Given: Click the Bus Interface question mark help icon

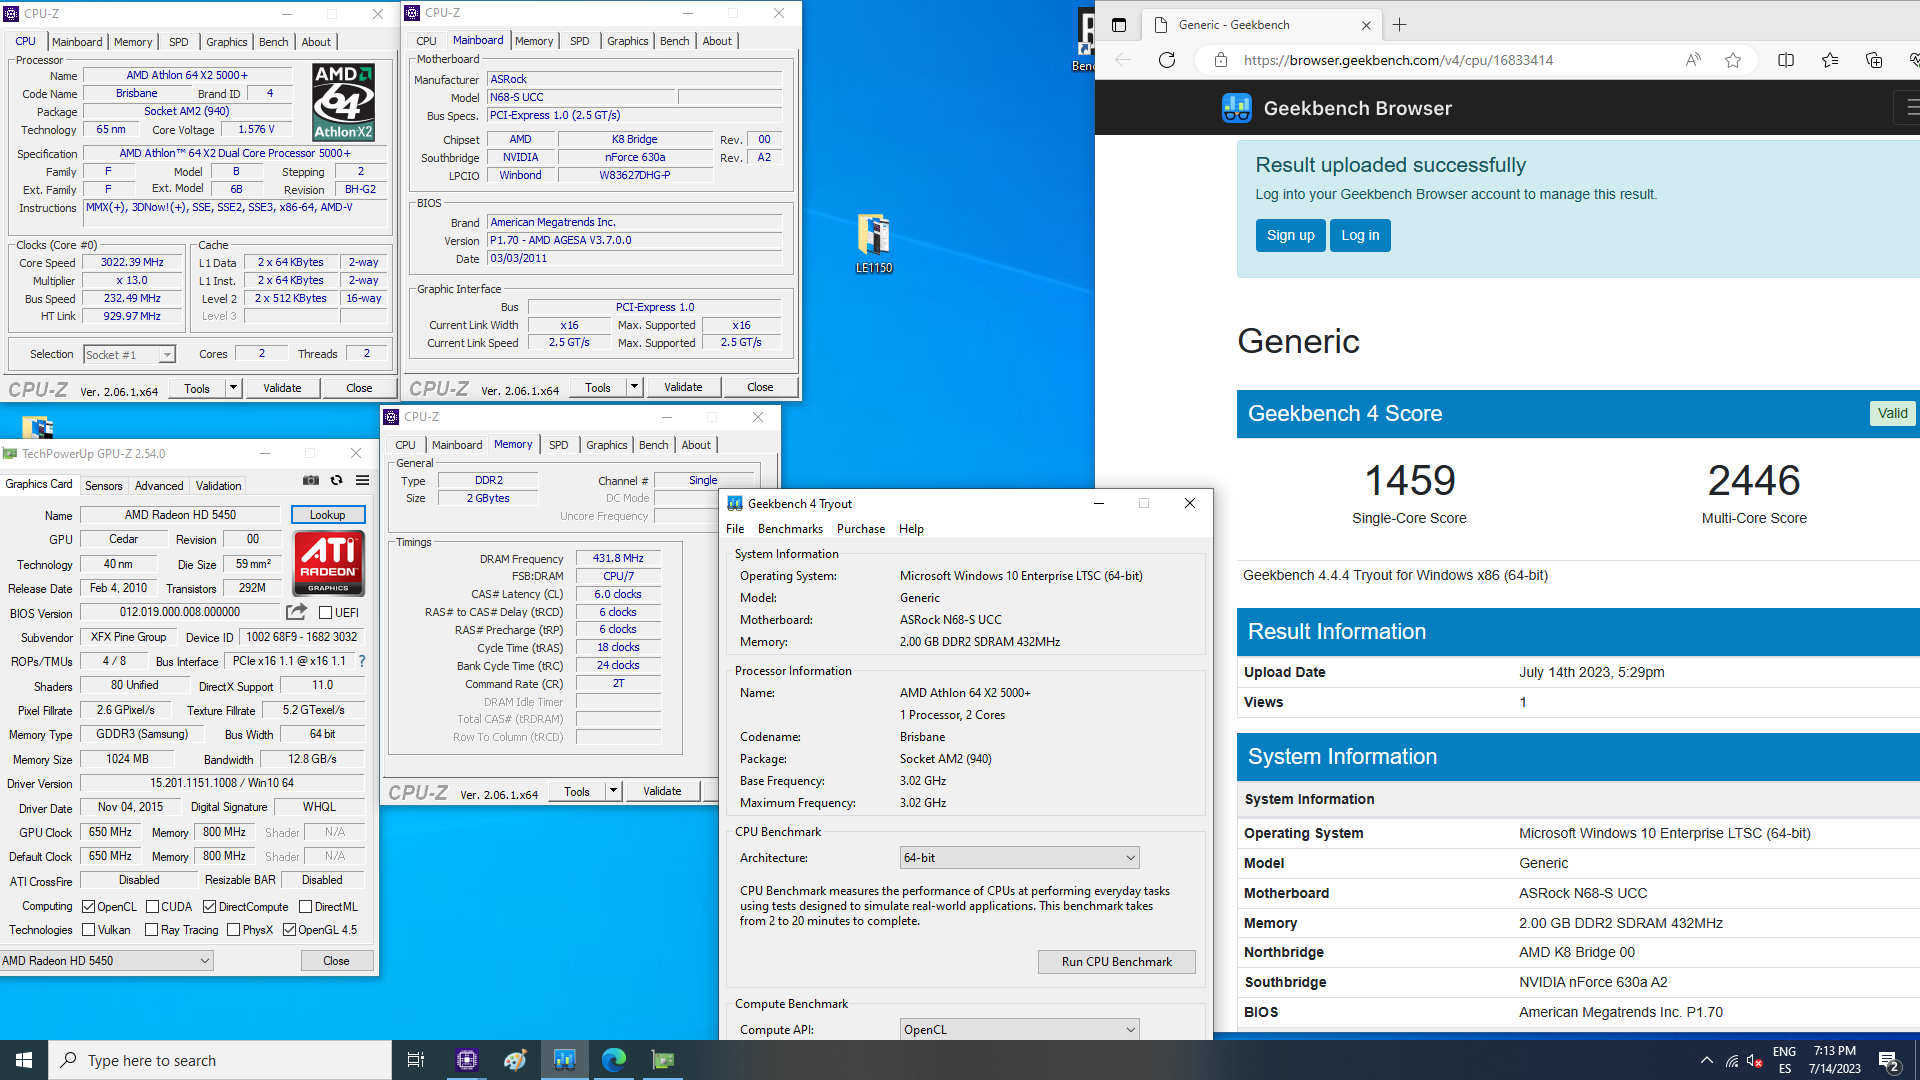Looking at the screenshot, I should point(362,661).
